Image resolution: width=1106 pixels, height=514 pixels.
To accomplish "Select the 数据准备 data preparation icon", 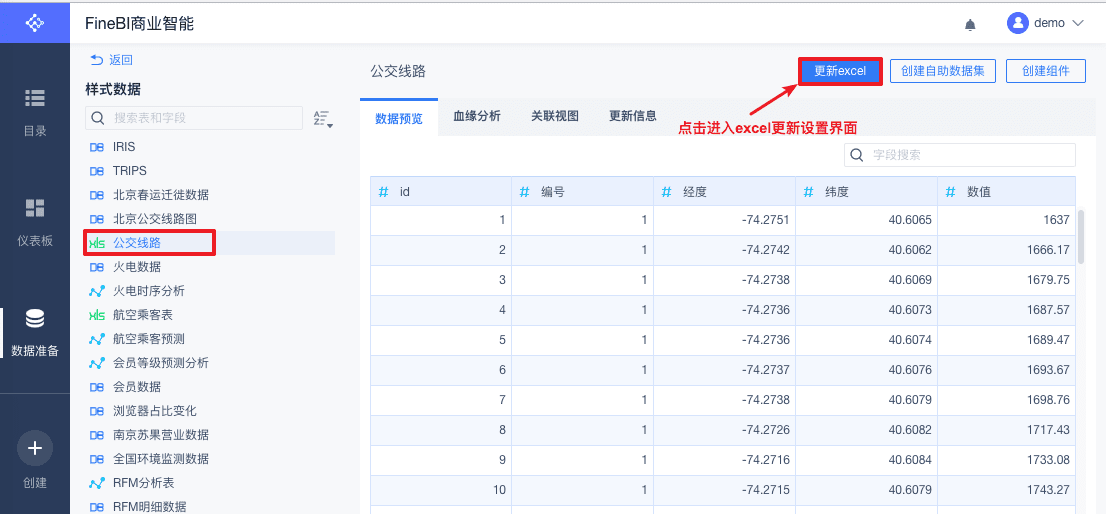I will click(x=35, y=319).
